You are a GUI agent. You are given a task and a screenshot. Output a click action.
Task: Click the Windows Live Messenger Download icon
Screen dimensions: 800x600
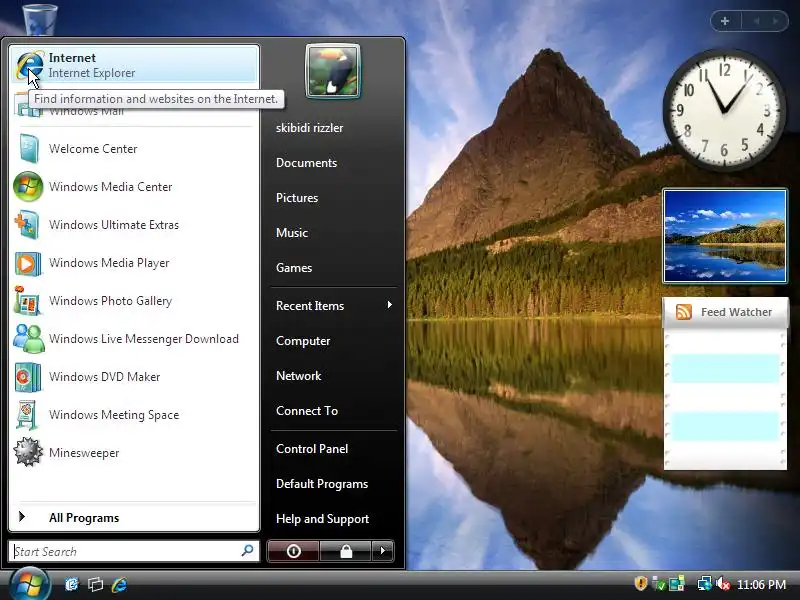29,339
